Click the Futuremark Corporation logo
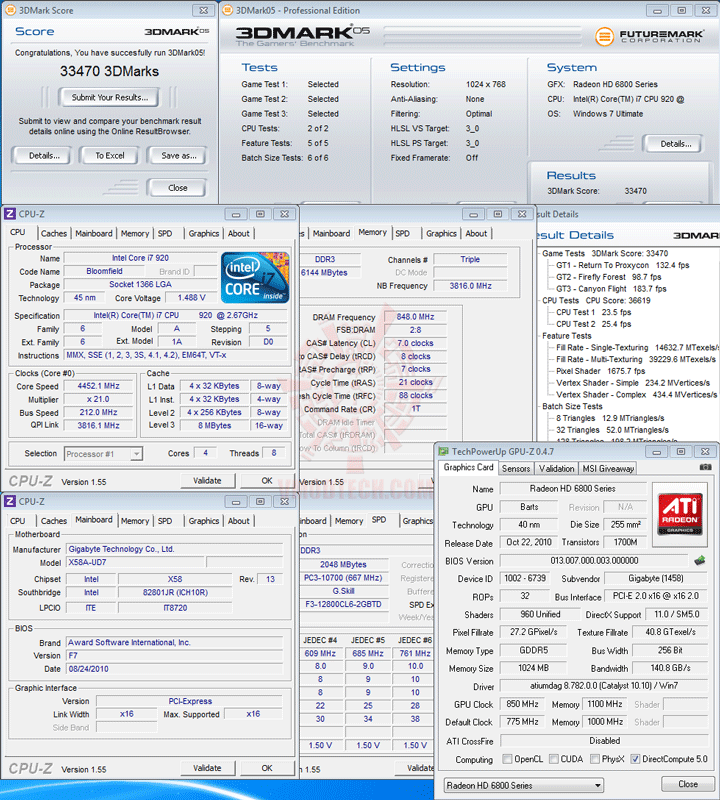Viewport: 720px width, 800px height. pos(649,36)
